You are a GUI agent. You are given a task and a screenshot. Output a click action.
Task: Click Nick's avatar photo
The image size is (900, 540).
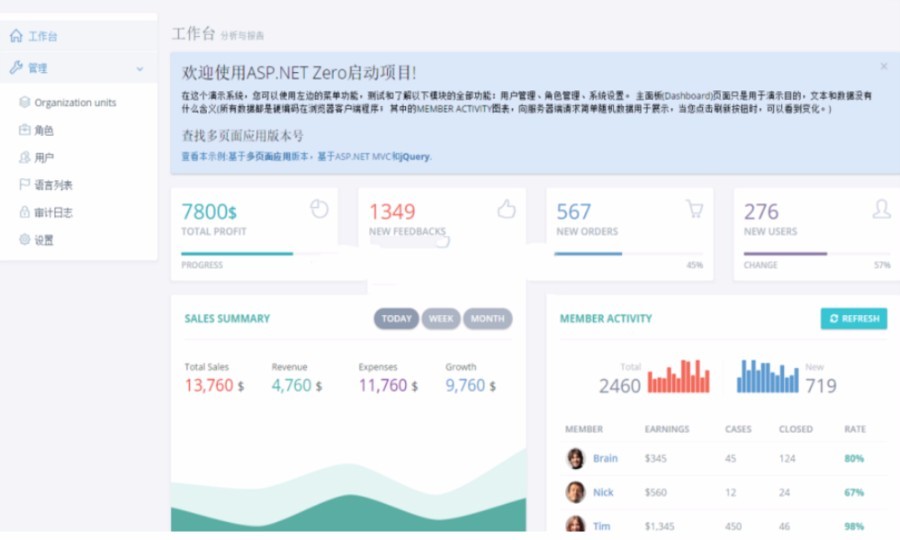coord(575,492)
